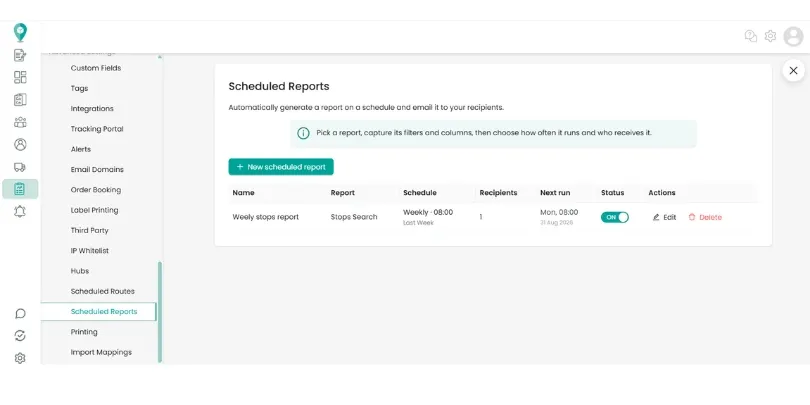
Task: Open the help chat icon in top bar
Action: click(x=751, y=36)
